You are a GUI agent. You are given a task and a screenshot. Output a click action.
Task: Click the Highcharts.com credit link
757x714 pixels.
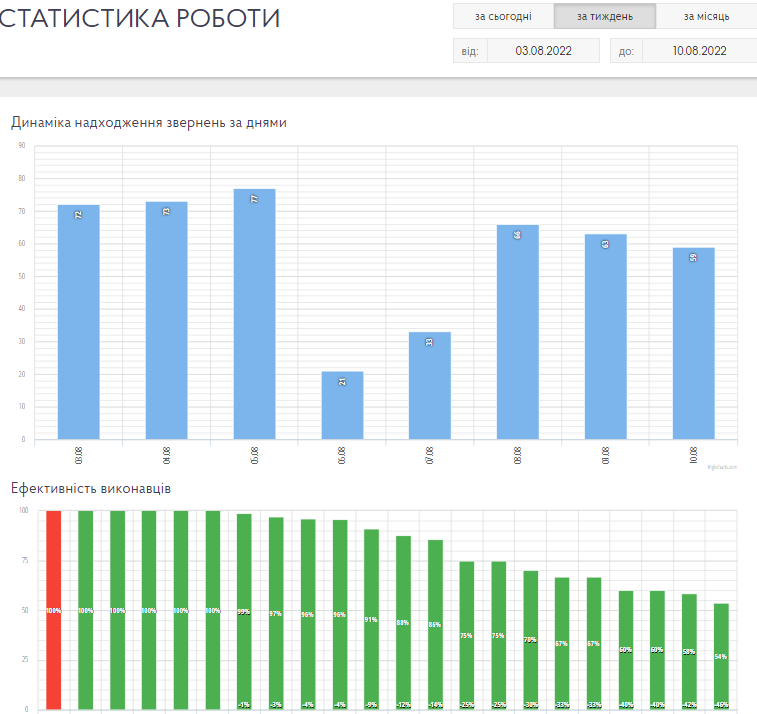pos(722,467)
